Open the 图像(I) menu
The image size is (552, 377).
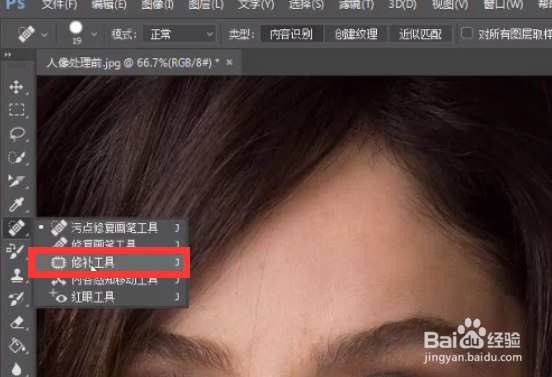click(157, 5)
